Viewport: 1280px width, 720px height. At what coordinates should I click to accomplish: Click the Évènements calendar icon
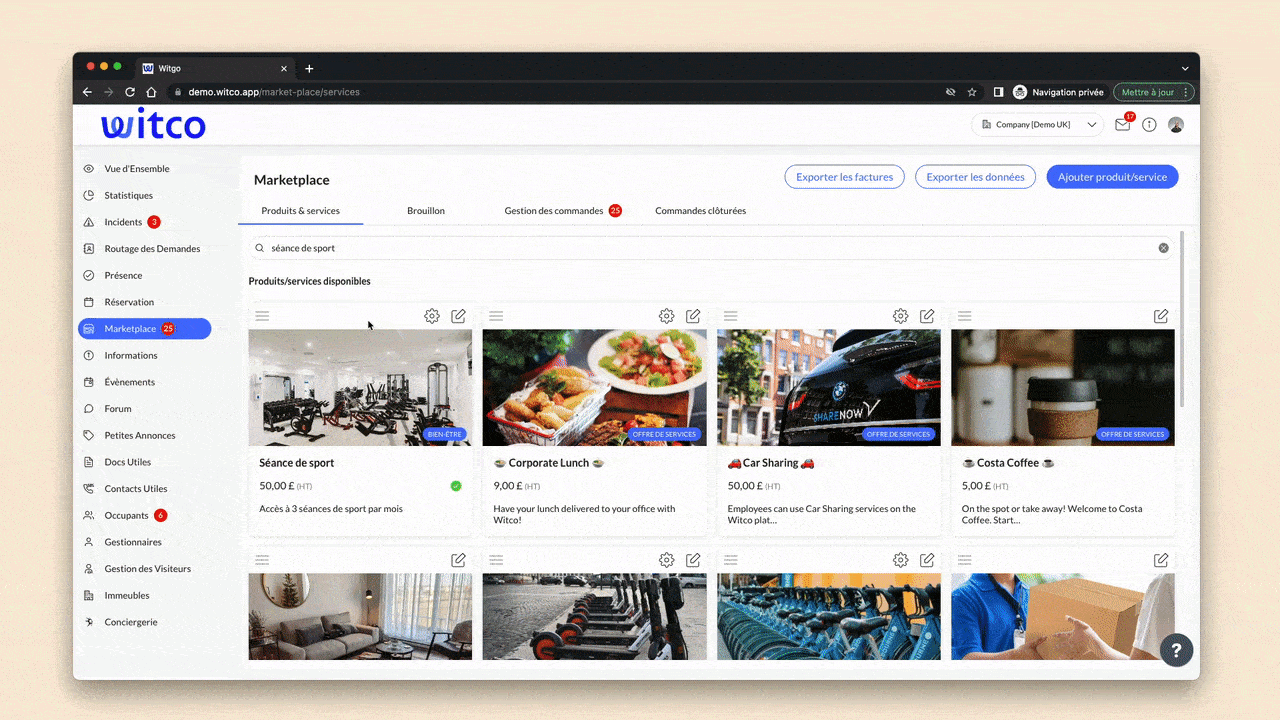pos(89,382)
